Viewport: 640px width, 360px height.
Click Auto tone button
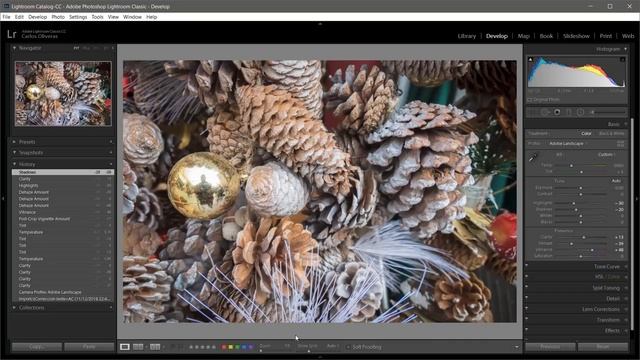[616, 181]
